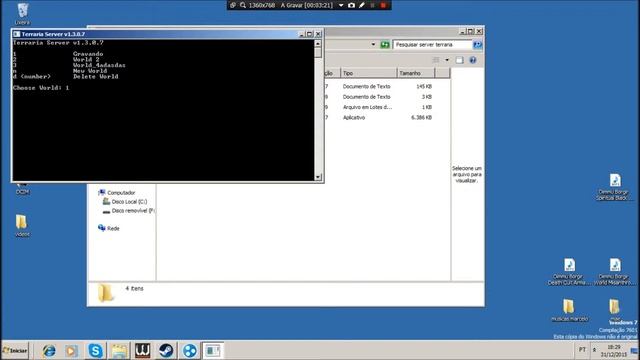Select Computador in the navigation pane
Image resolution: width=640 pixels, height=360 pixels.
(117, 193)
